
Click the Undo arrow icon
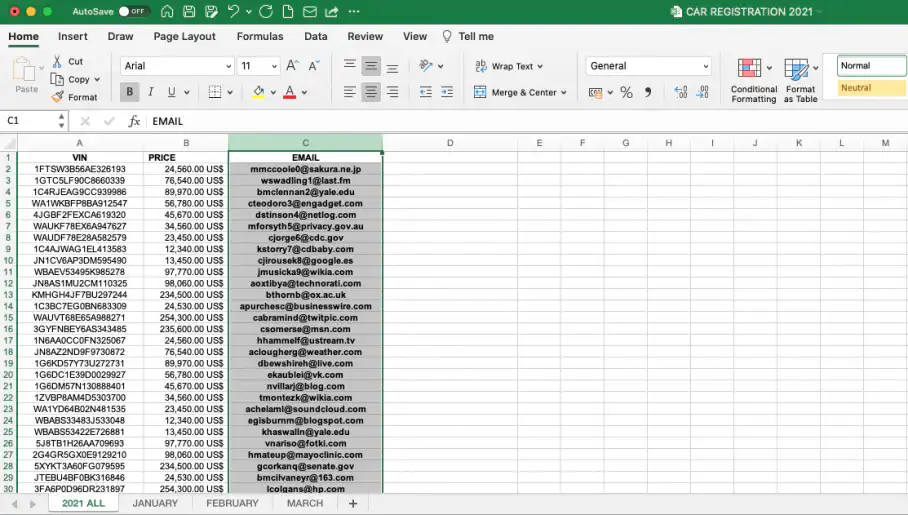tap(233, 12)
